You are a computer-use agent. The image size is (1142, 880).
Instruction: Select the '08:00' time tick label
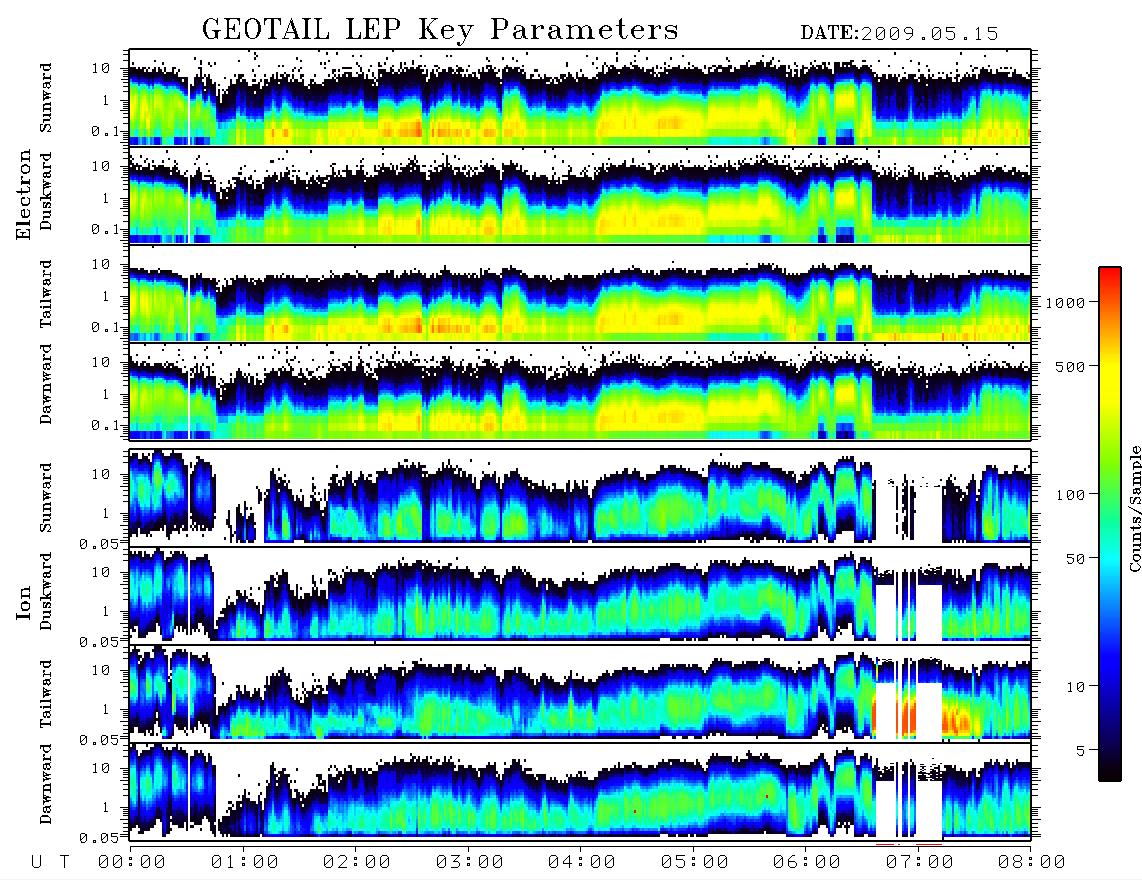1032,863
